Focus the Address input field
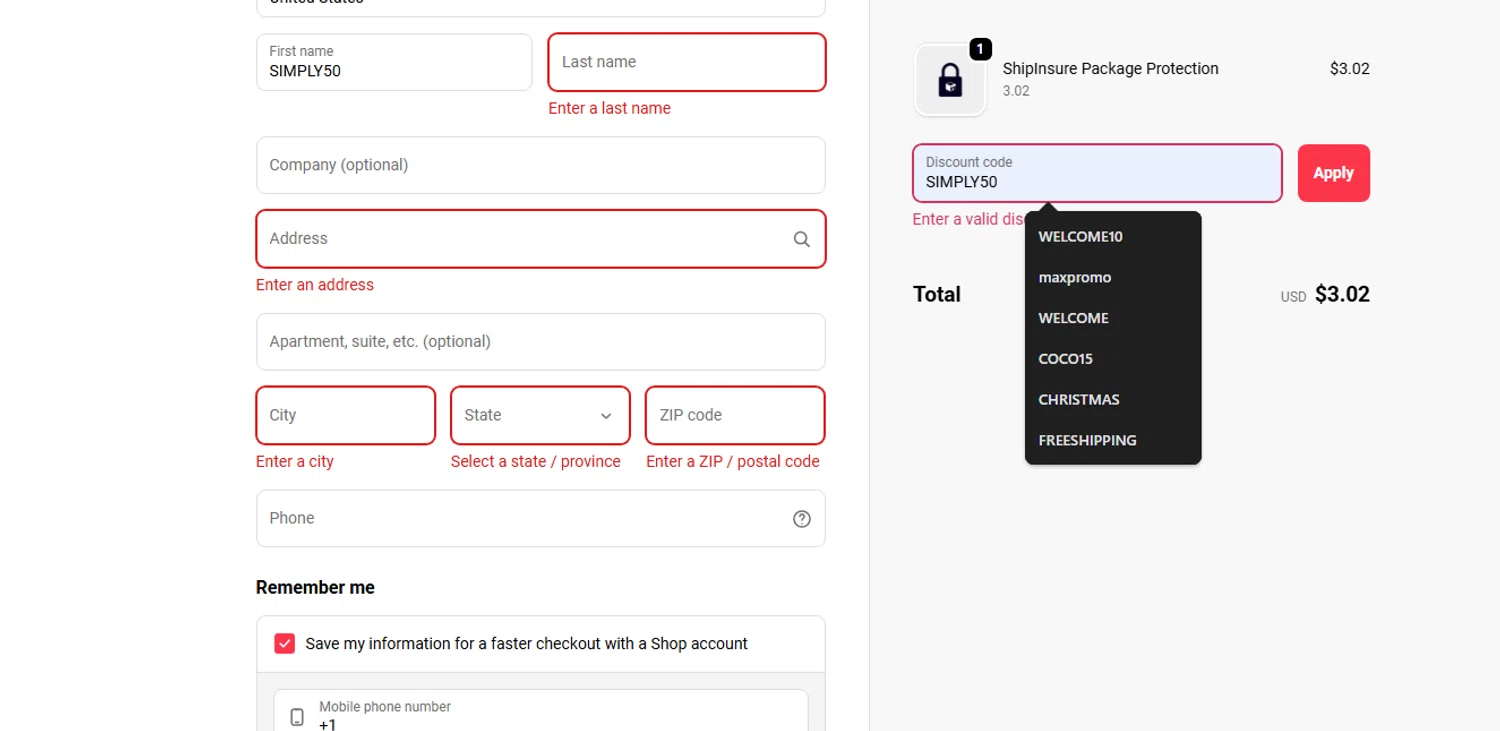 click(540, 239)
